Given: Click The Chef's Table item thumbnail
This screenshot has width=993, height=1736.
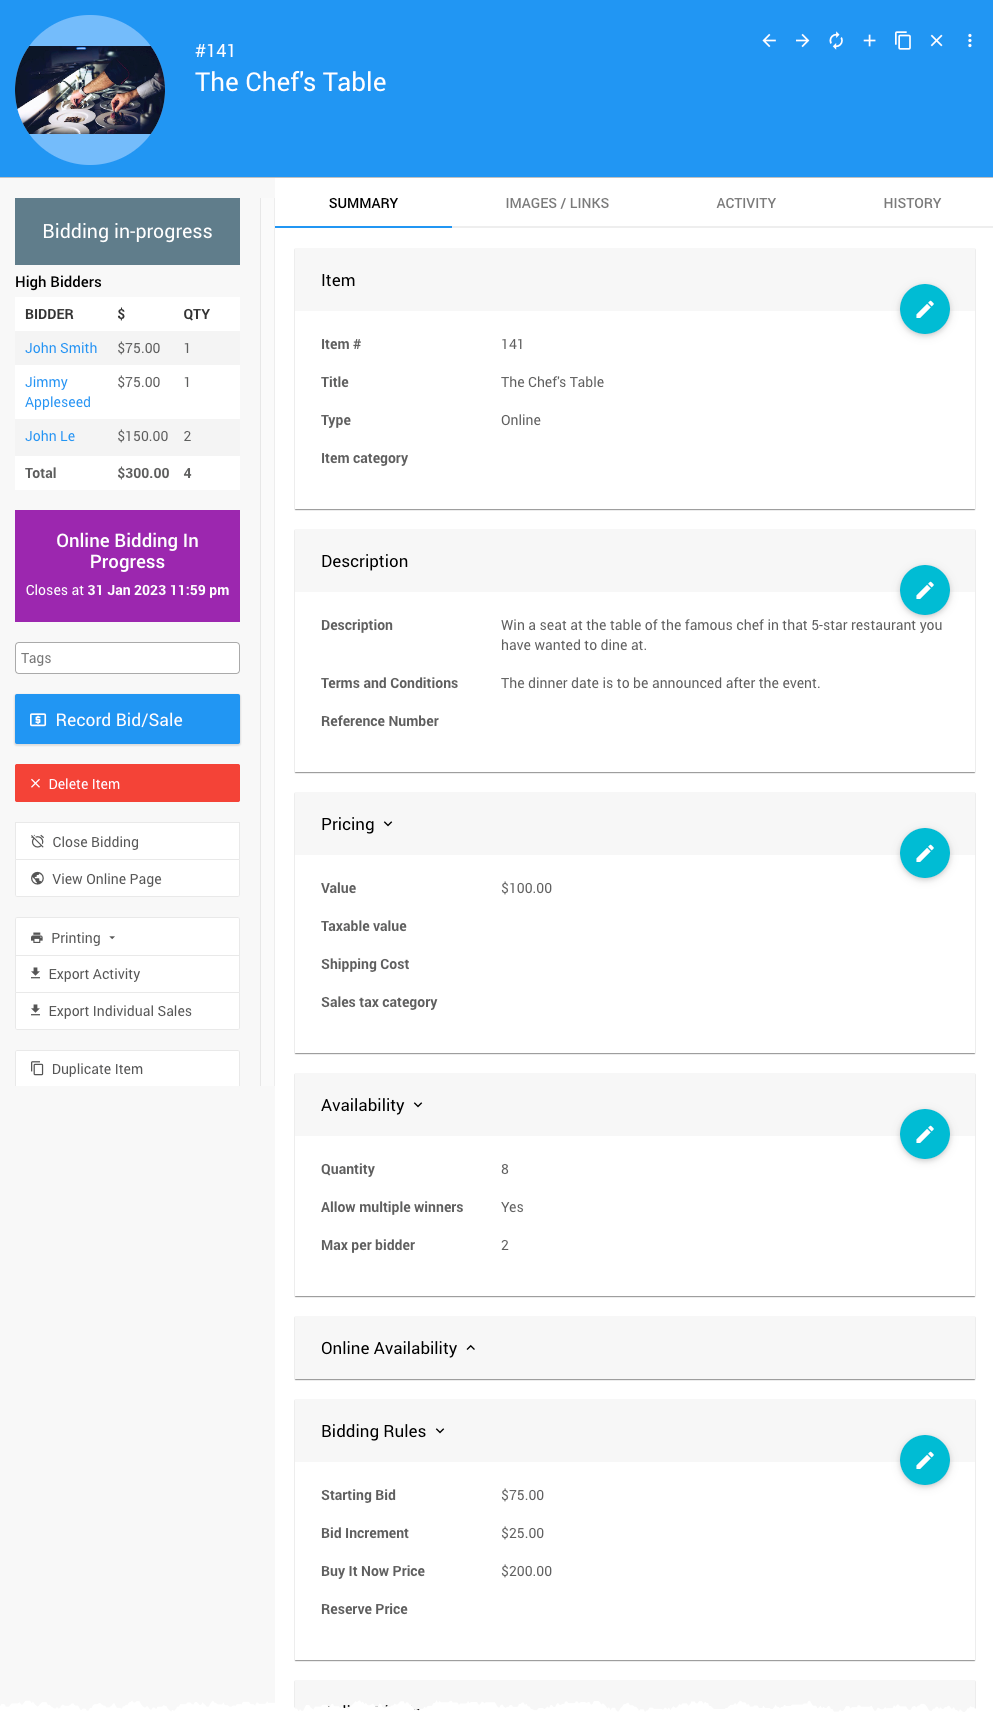Looking at the screenshot, I should (x=90, y=90).
